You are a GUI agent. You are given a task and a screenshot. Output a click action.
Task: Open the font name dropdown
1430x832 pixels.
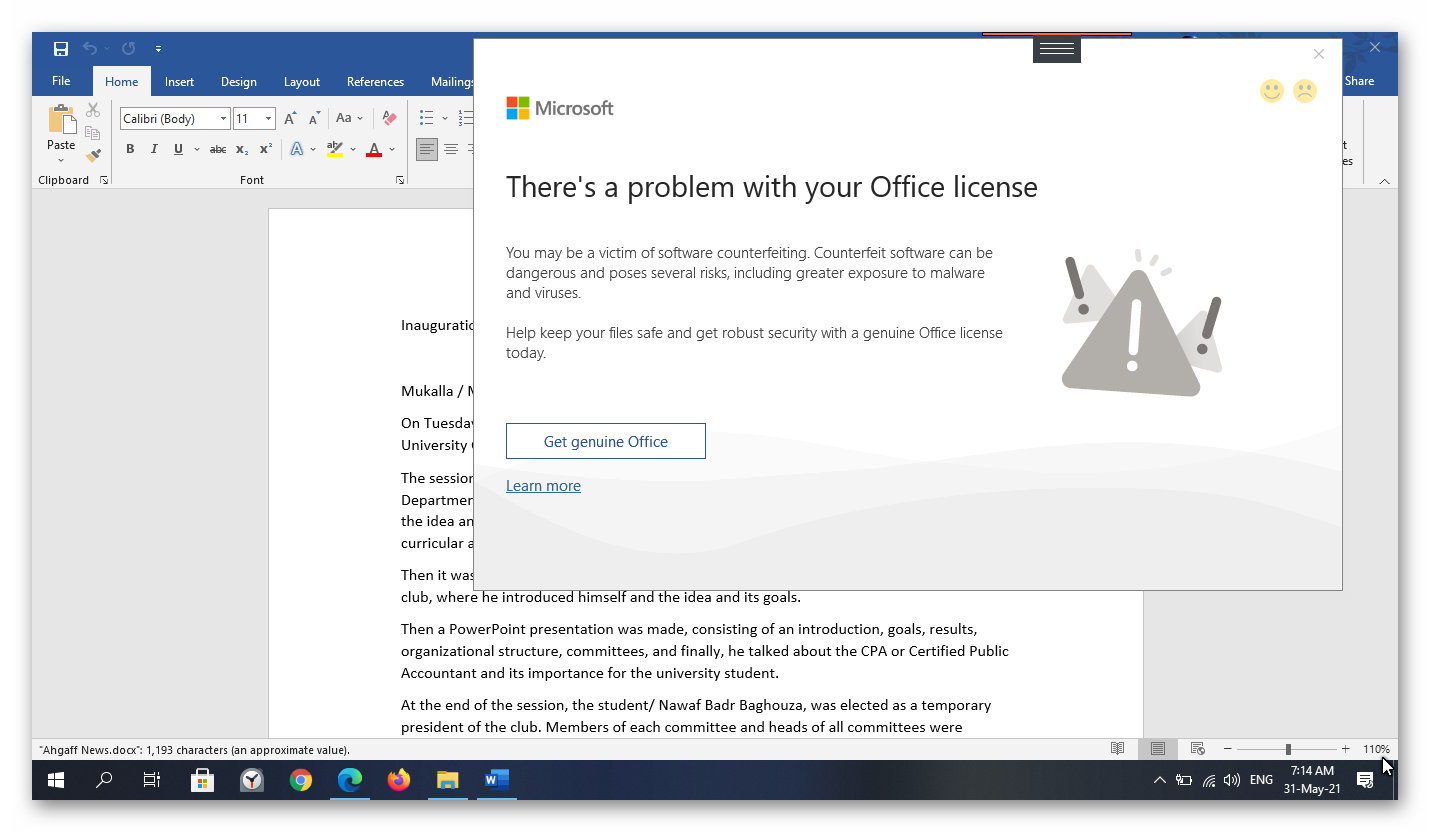click(223, 119)
